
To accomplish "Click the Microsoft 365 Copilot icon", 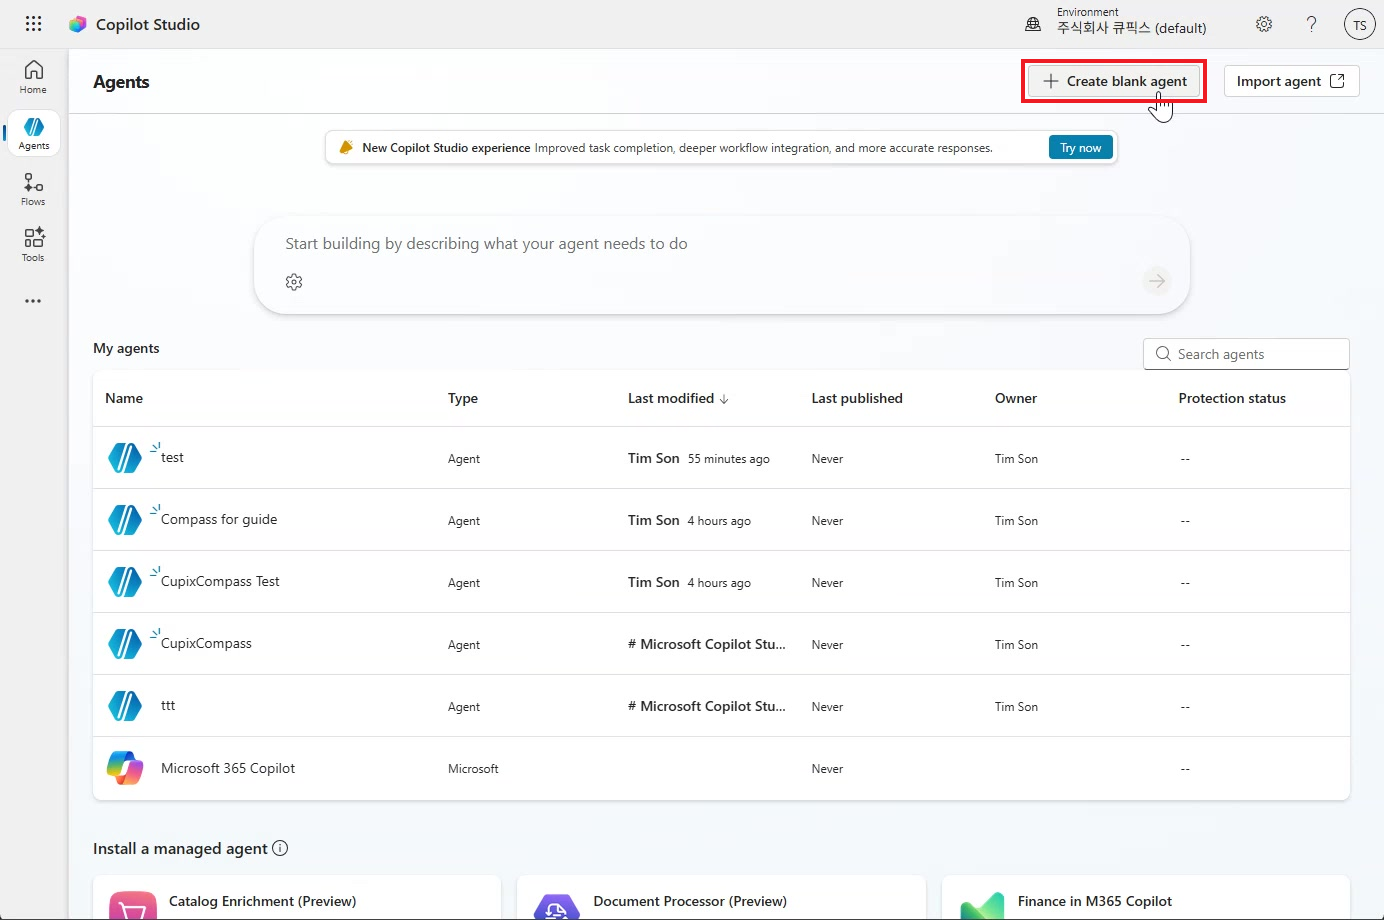I will pos(125,768).
